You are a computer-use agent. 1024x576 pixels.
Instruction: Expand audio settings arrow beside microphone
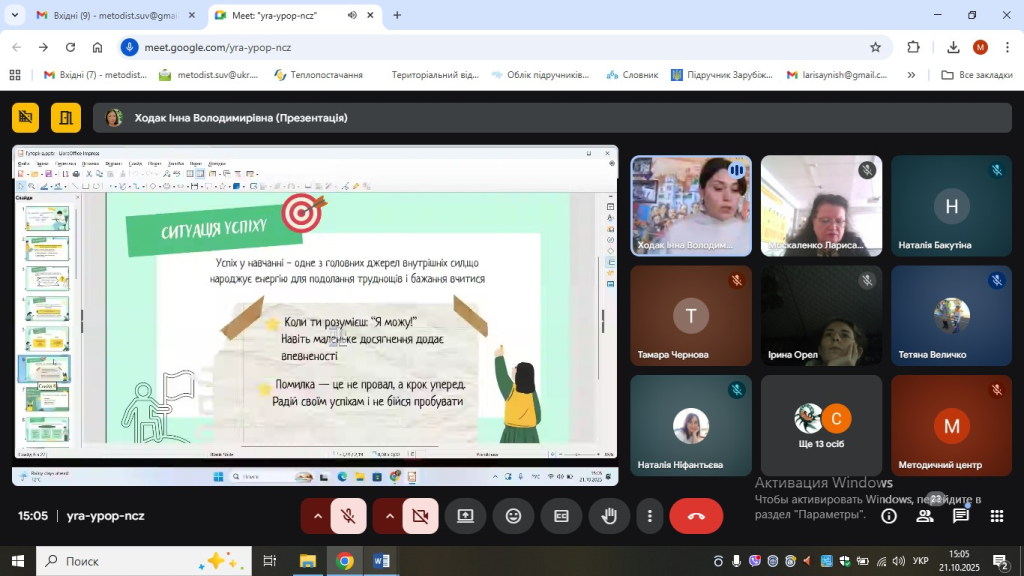(318, 516)
